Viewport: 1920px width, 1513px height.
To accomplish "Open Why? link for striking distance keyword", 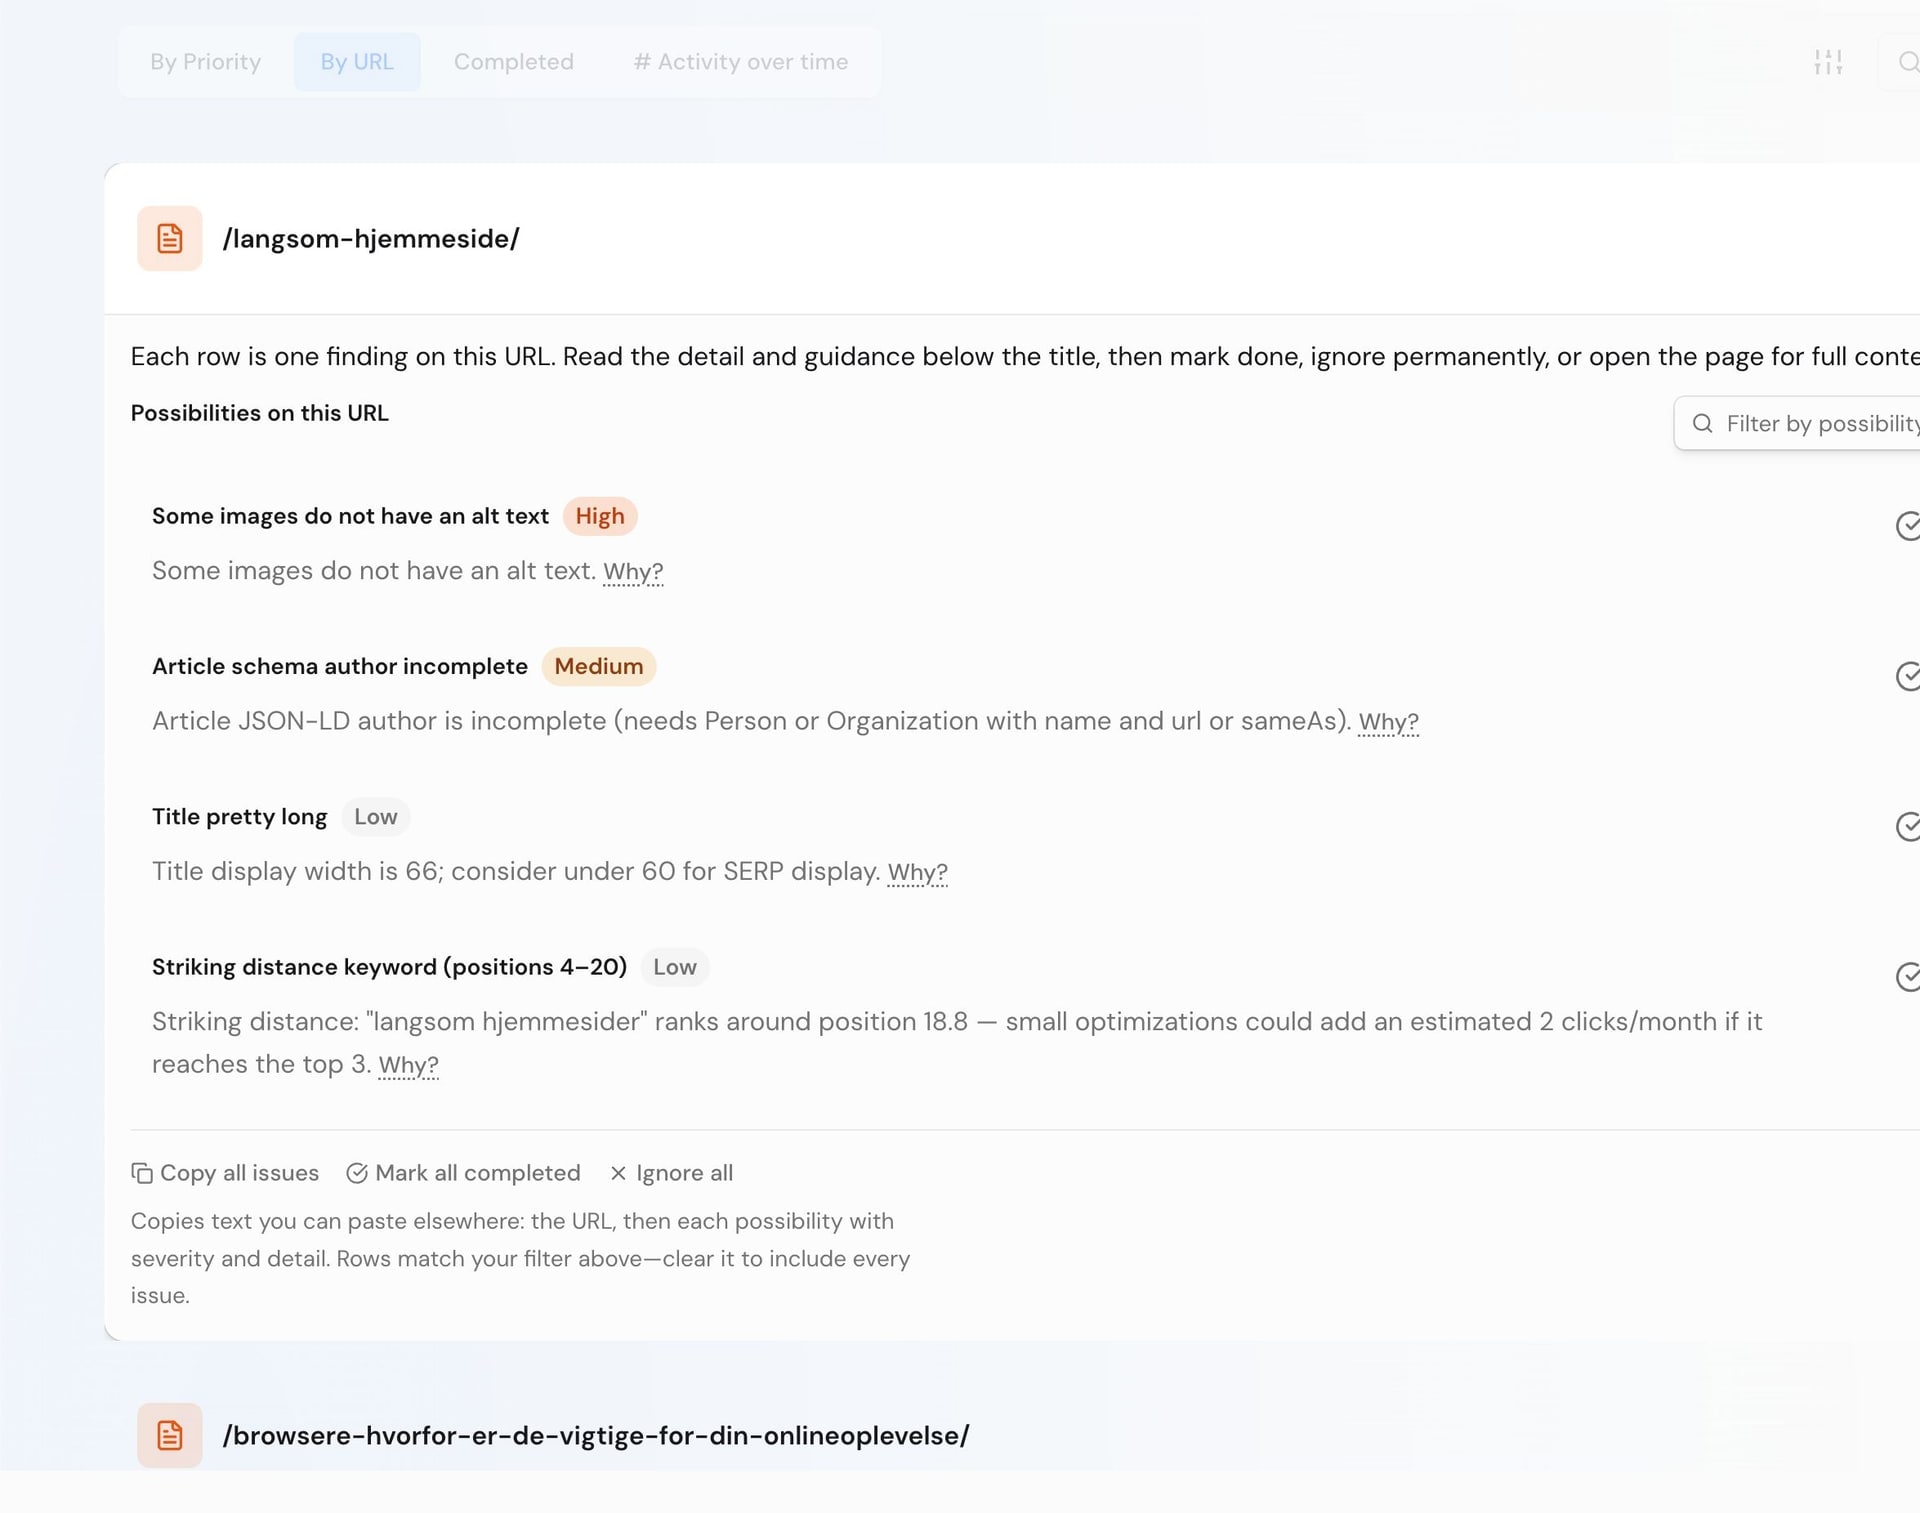I will (408, 1065).
